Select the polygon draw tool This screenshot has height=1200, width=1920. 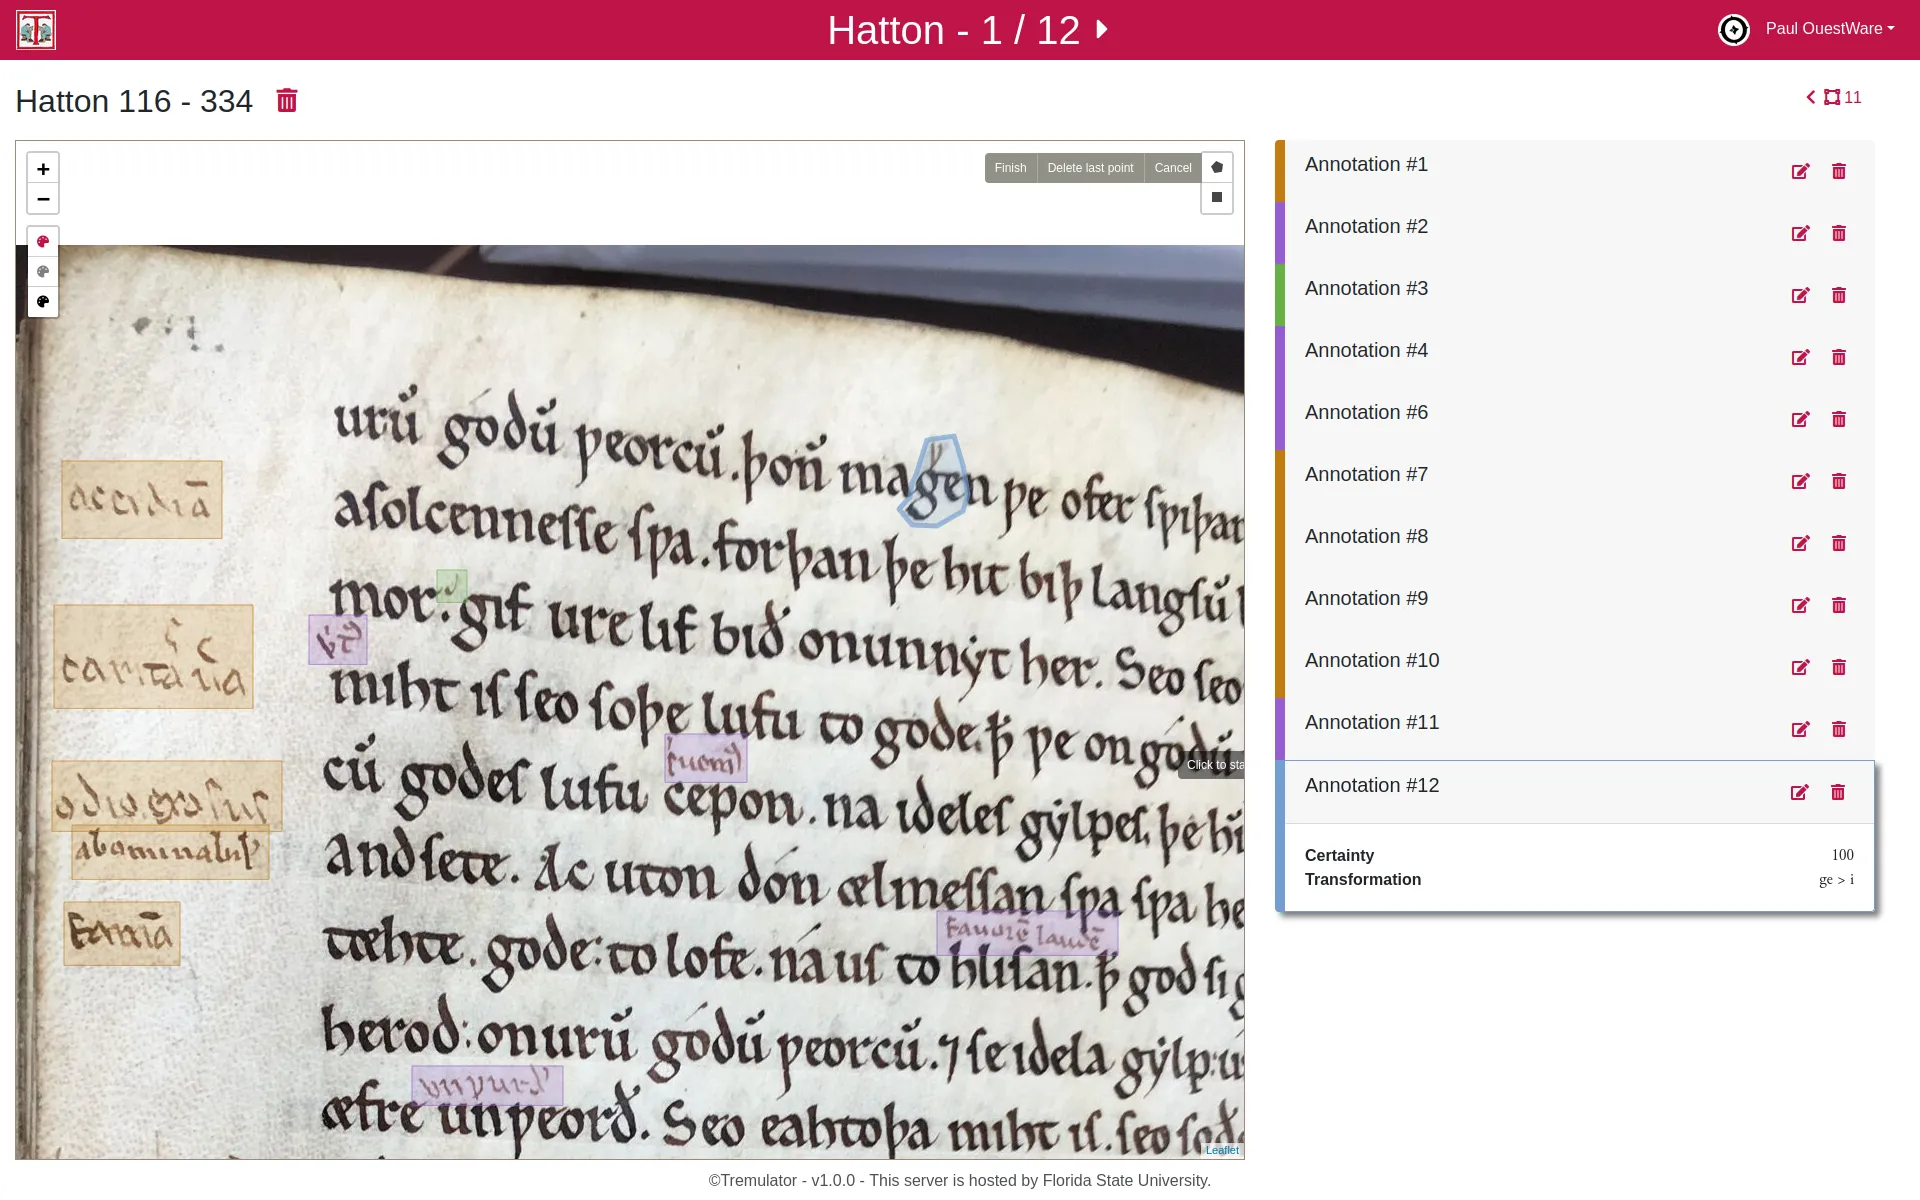pos(1217,167)
